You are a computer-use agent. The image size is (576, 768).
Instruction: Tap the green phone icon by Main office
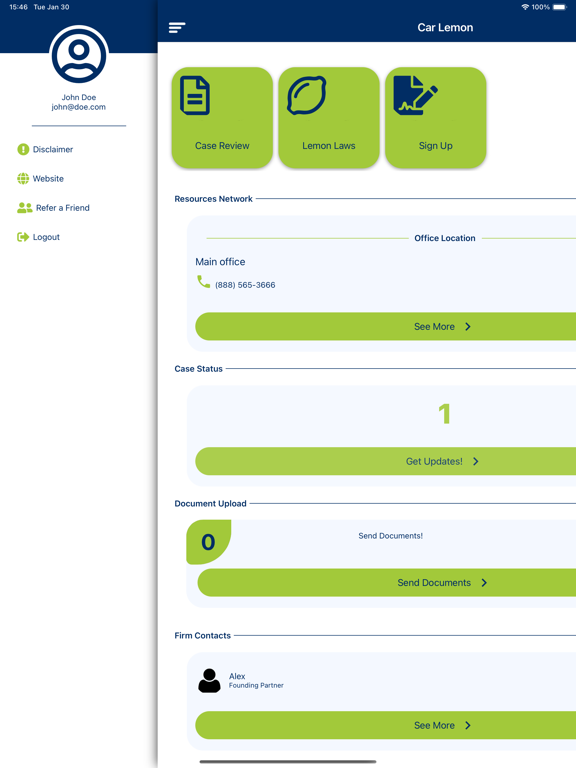tap(203, 282)
